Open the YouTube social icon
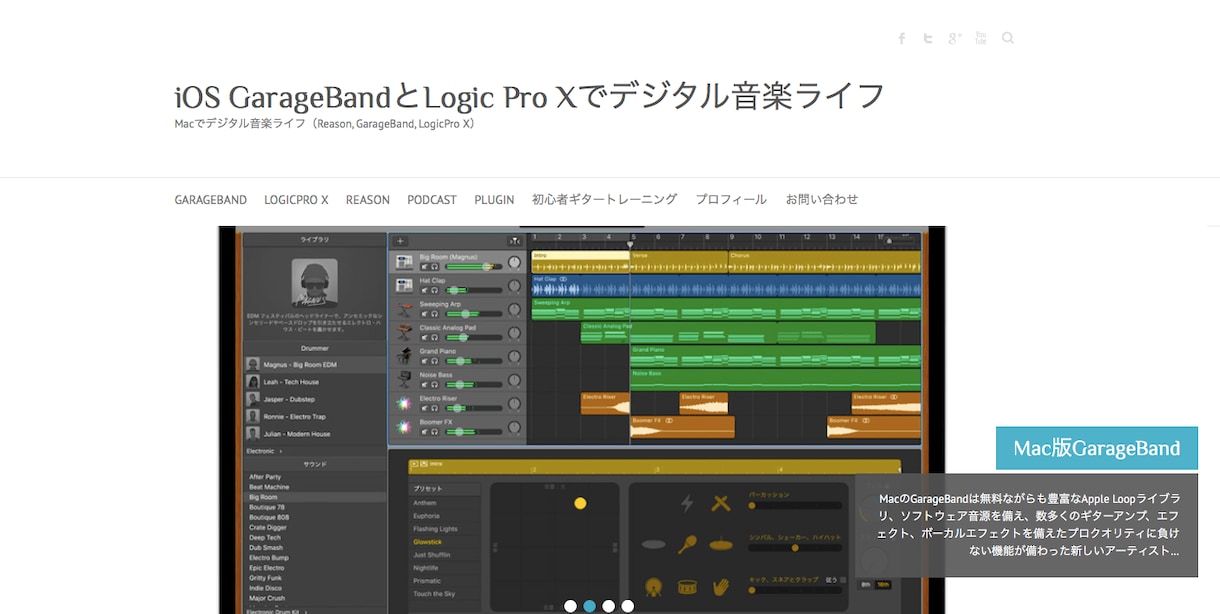This screenshot has width=1220, height=614. point(981,38)
